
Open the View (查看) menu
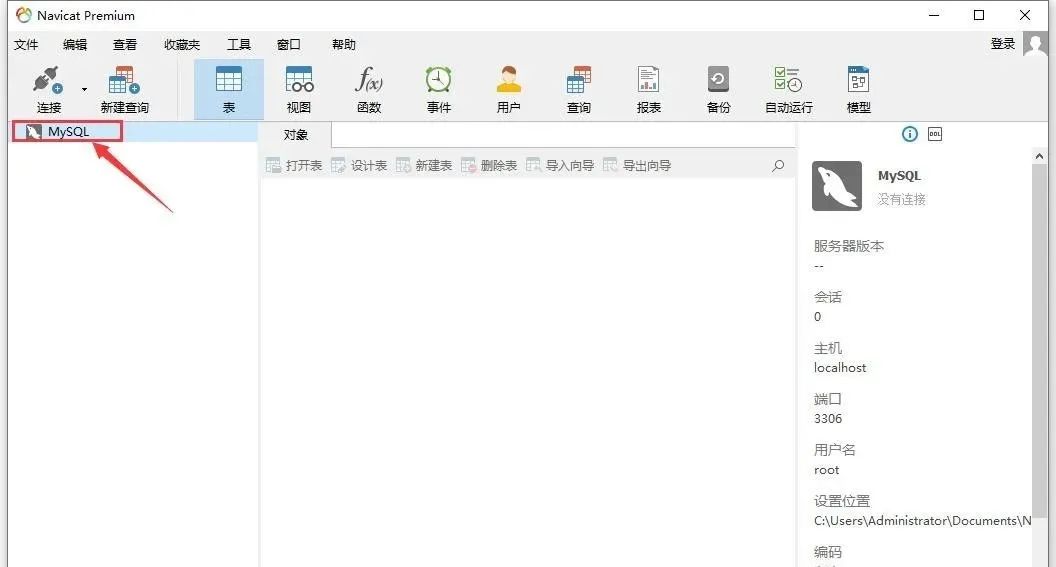pyautogui.click(x=125, y=44)
